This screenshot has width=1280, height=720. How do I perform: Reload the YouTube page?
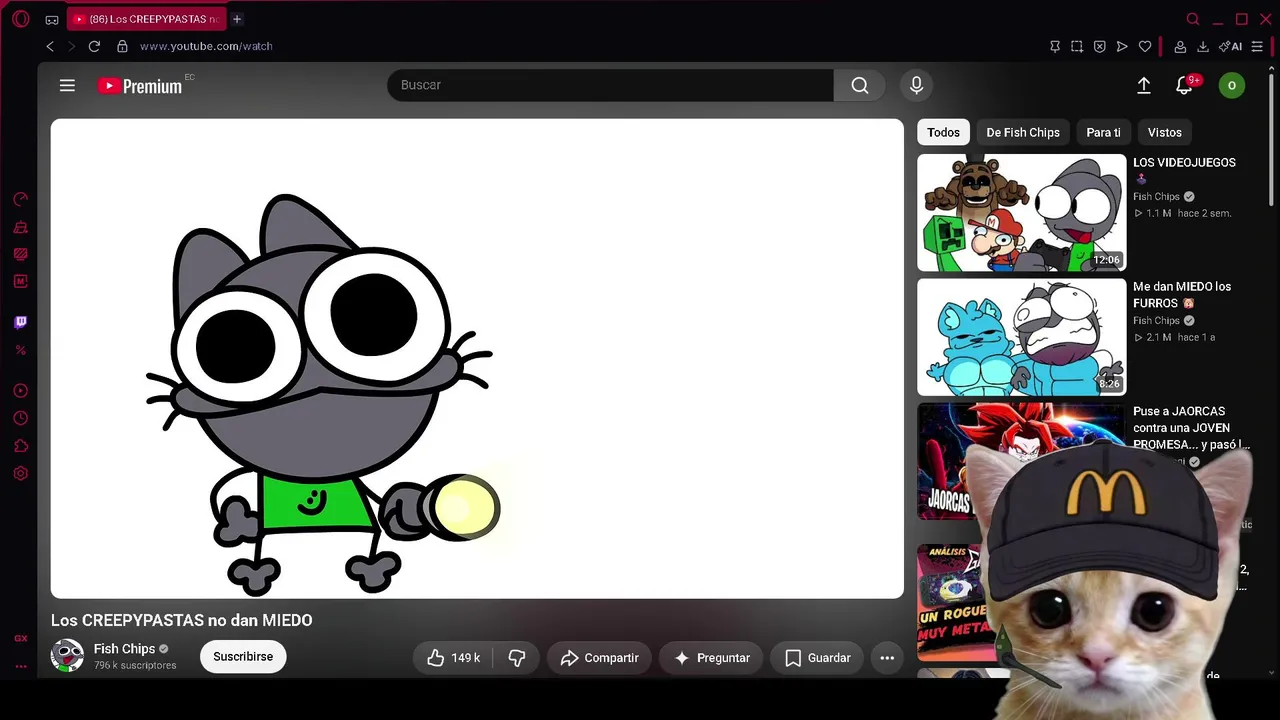pos(94,46)
